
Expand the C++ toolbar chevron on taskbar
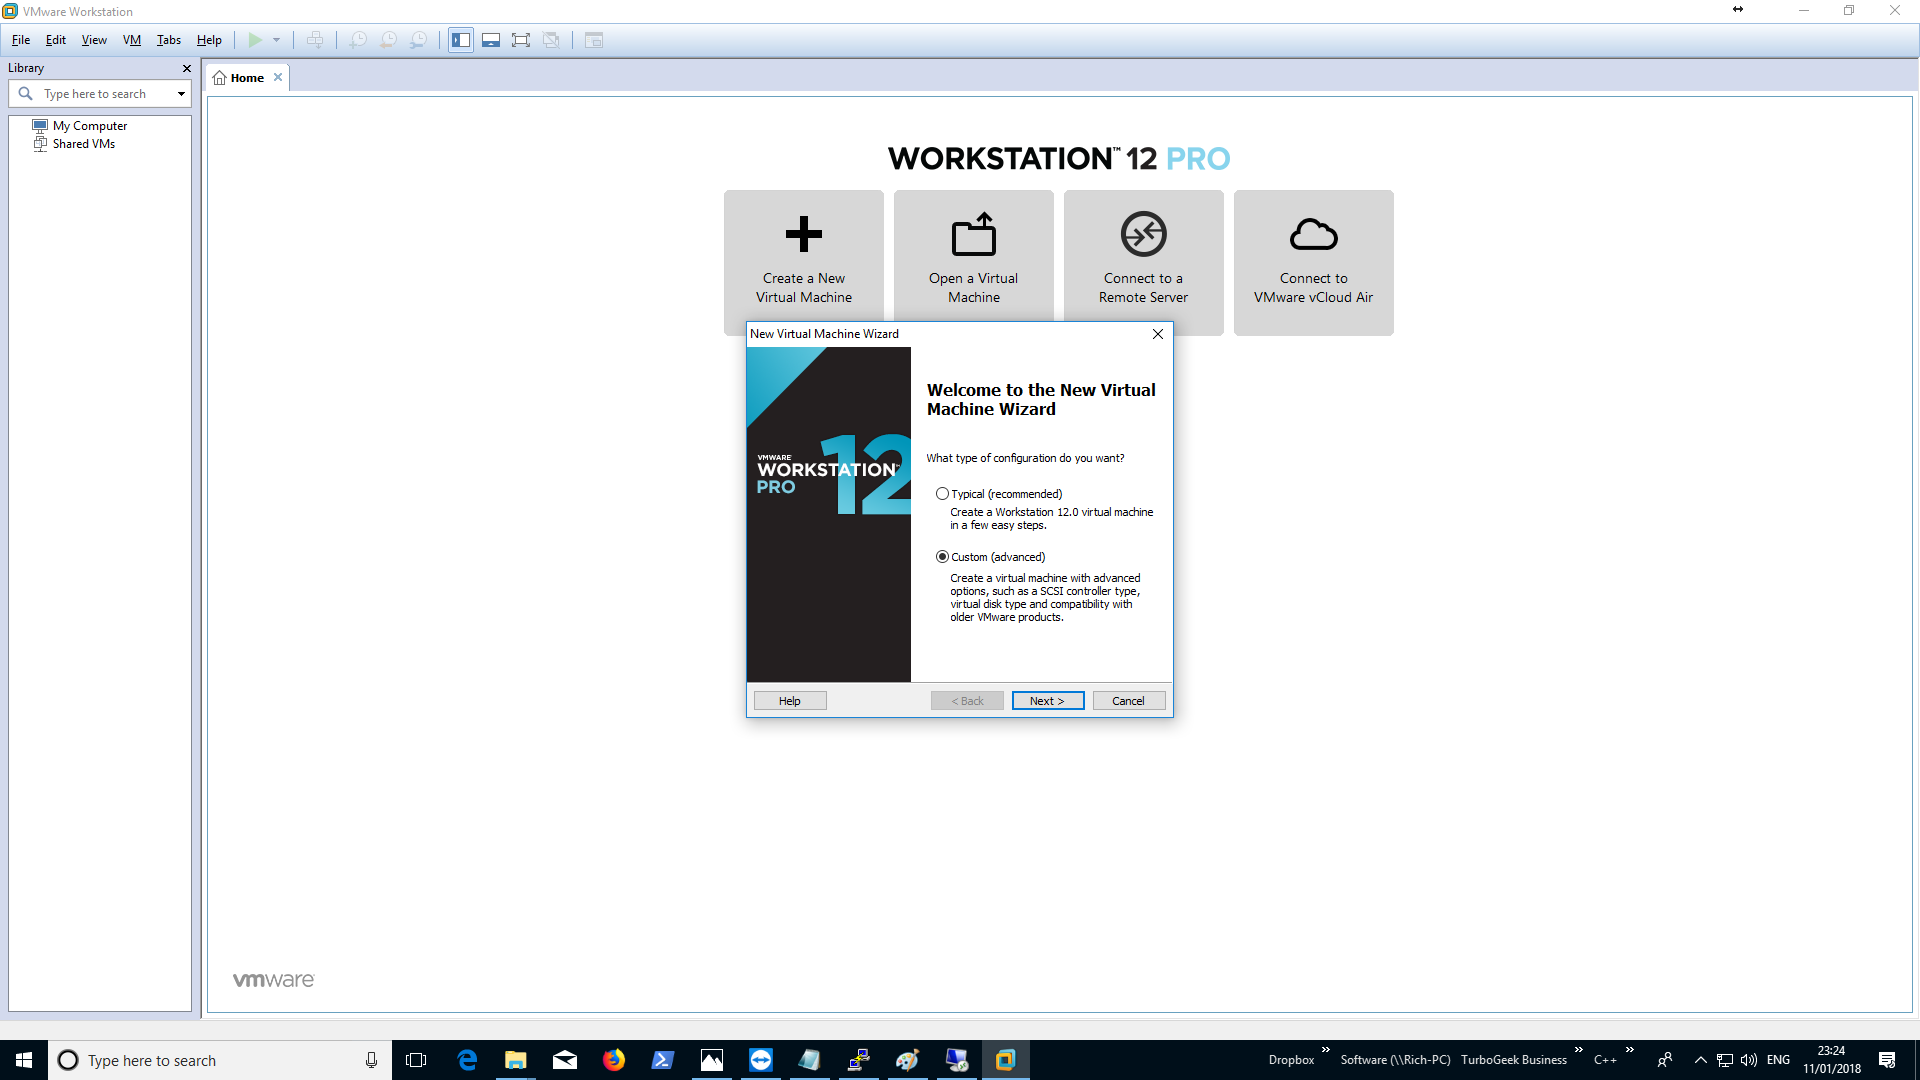[x=1630, y=1050]
